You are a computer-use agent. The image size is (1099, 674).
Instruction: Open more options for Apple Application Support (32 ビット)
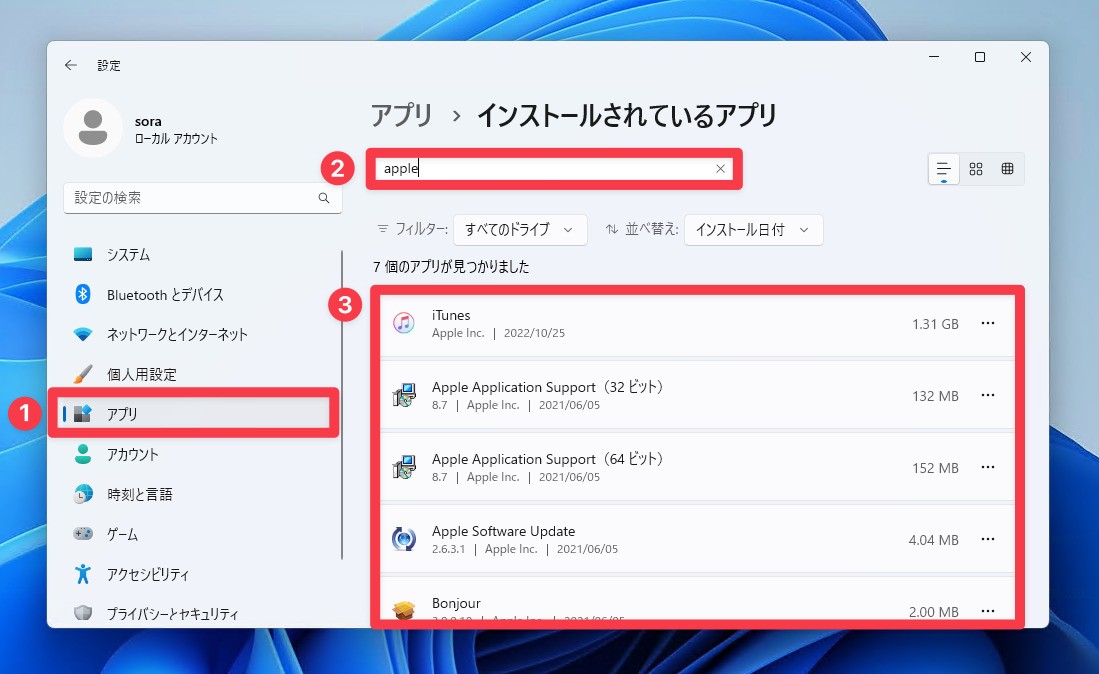pos(988,396)
